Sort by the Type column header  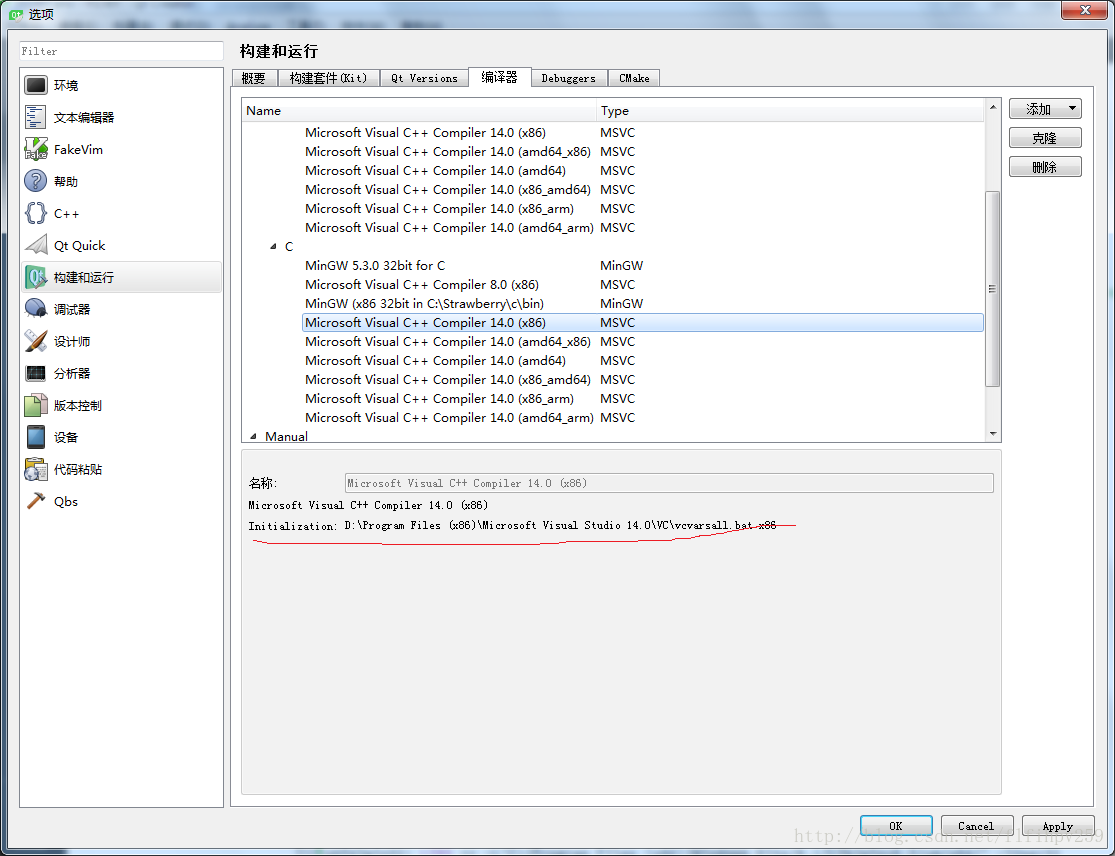[790, 111]
